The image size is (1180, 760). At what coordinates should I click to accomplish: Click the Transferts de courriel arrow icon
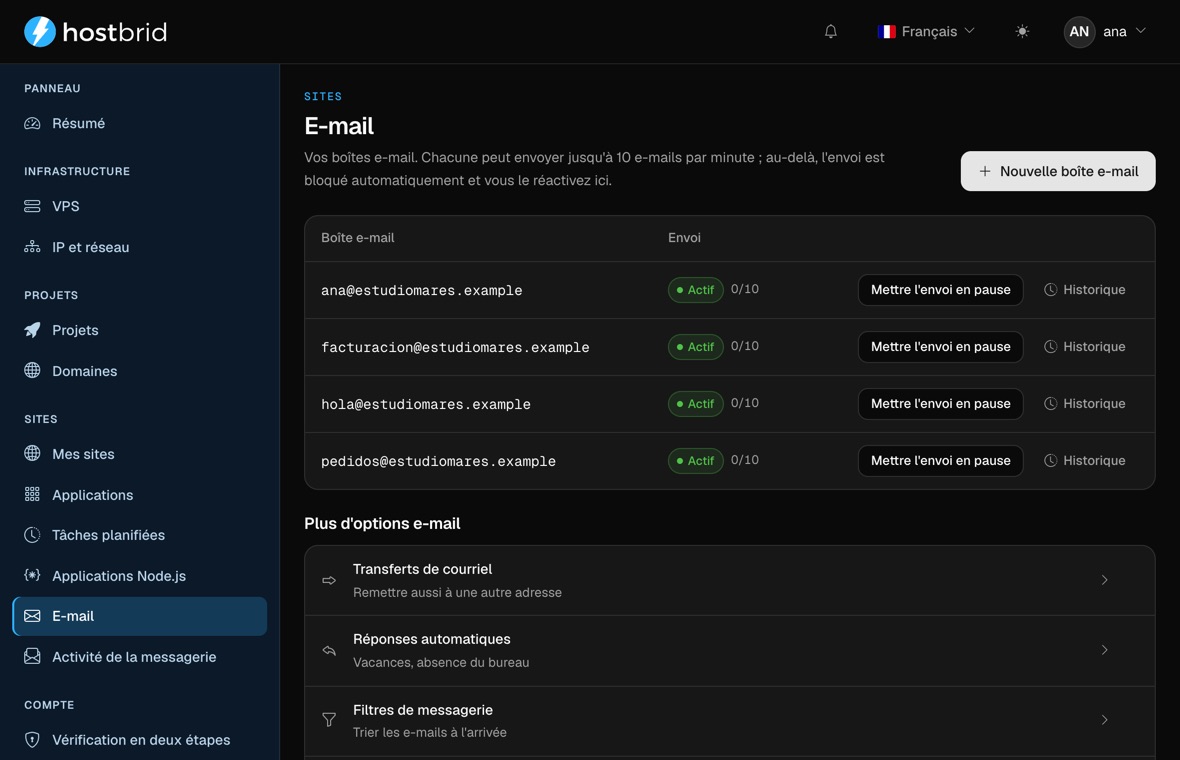[329, 580]
